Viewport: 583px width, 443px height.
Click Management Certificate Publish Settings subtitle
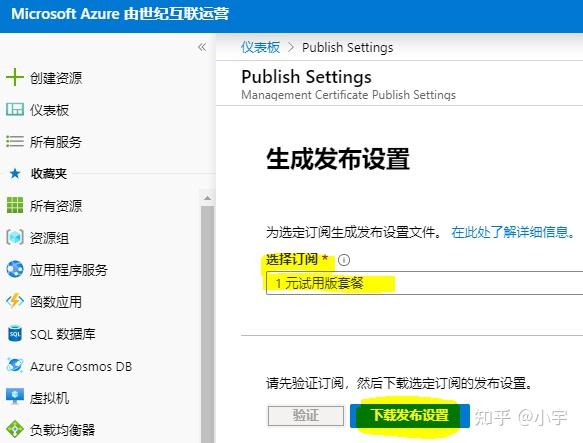pos(348,95)
